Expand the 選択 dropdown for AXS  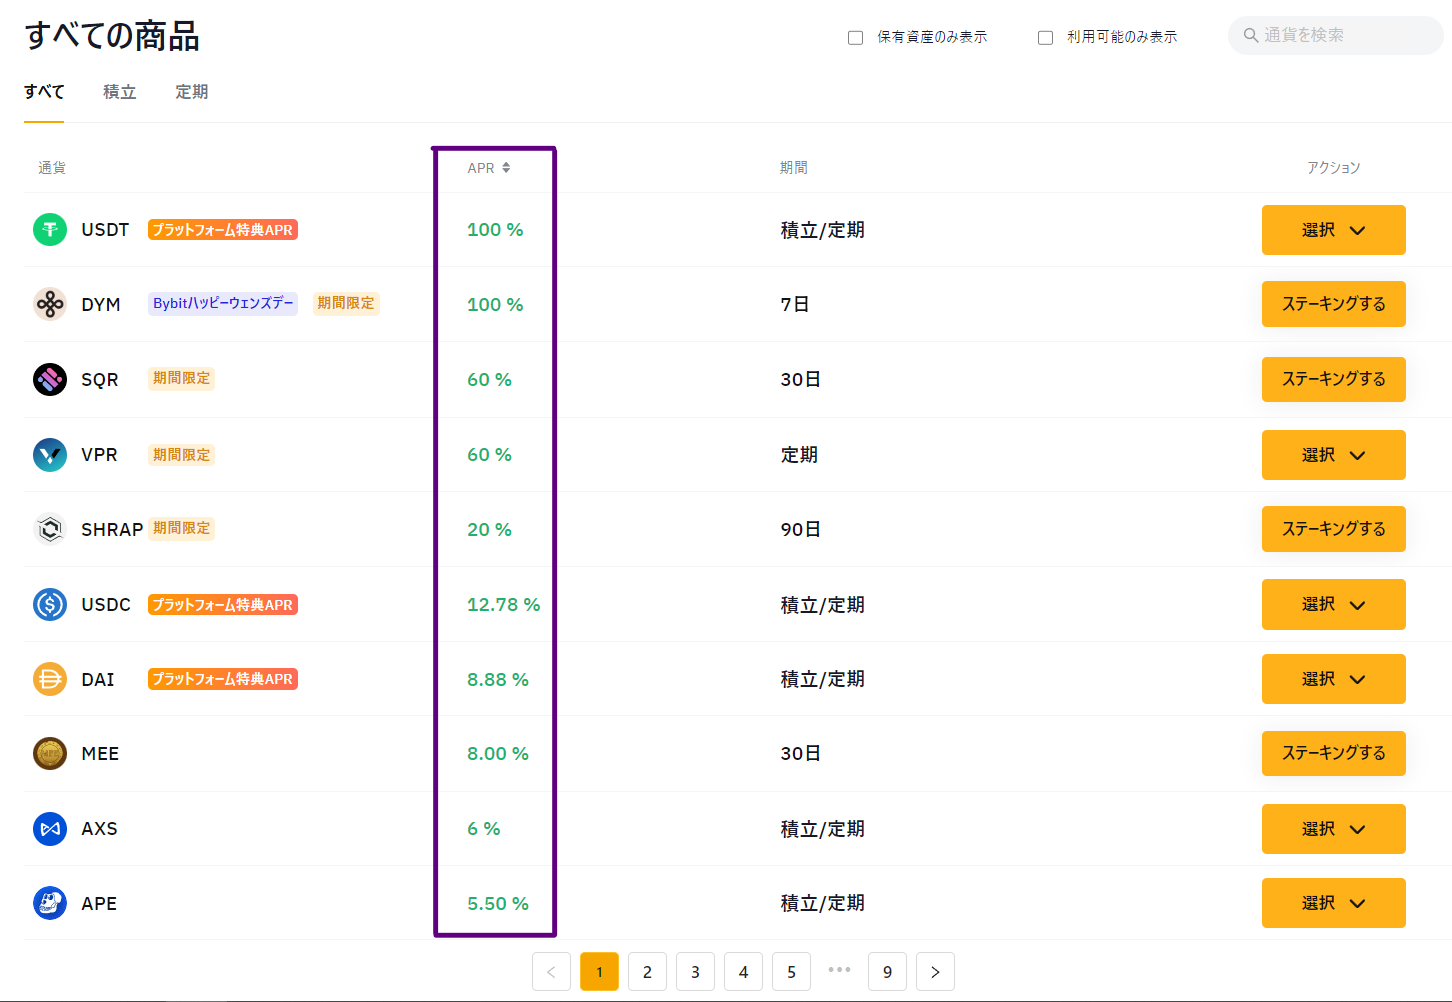[x=1333, y=828]
